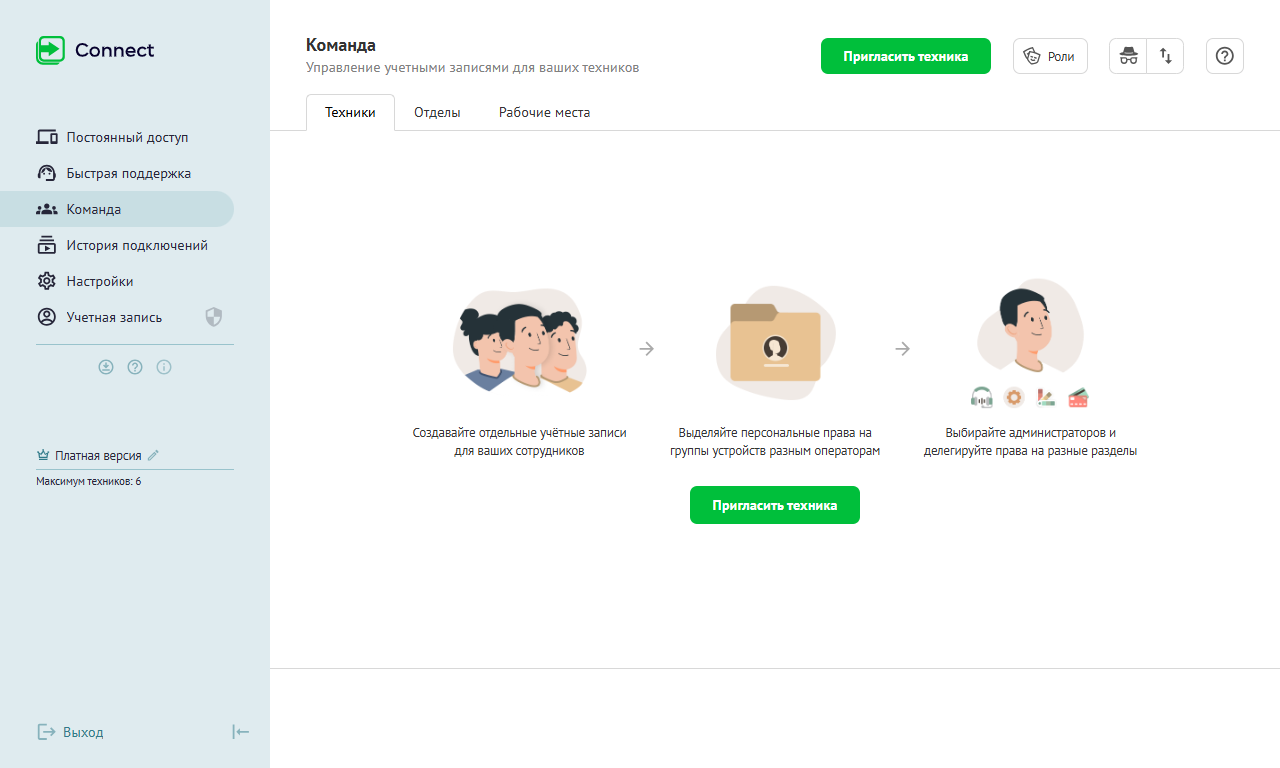This screenshot has width=1280, height=768.
Task: Click the Connect logo icon
Action: coord(50,50)
